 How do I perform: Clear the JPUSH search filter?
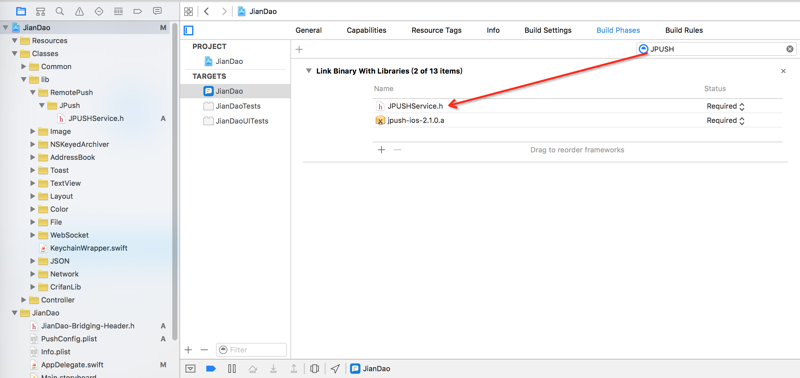point(789,49)
